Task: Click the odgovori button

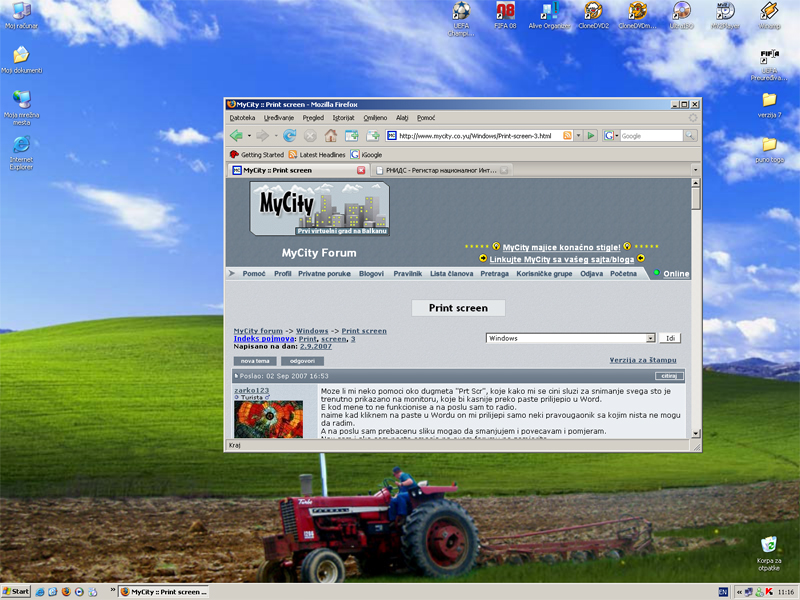Action: [x=302, y=361]
